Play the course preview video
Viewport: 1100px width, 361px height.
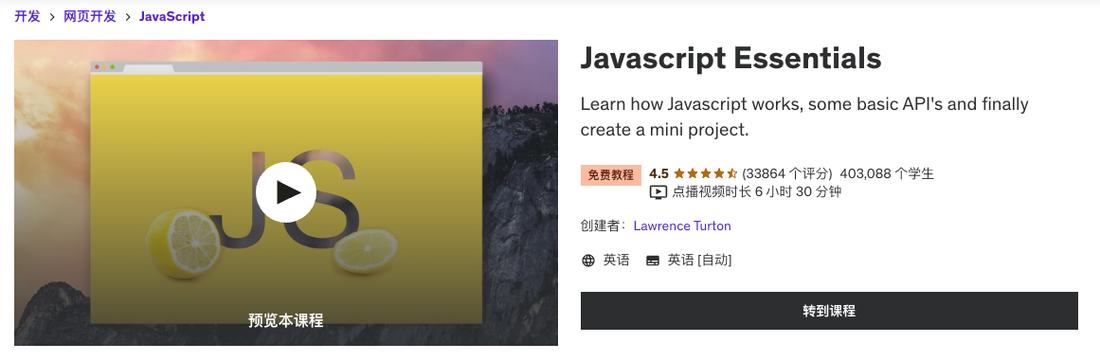pos(286,192)
